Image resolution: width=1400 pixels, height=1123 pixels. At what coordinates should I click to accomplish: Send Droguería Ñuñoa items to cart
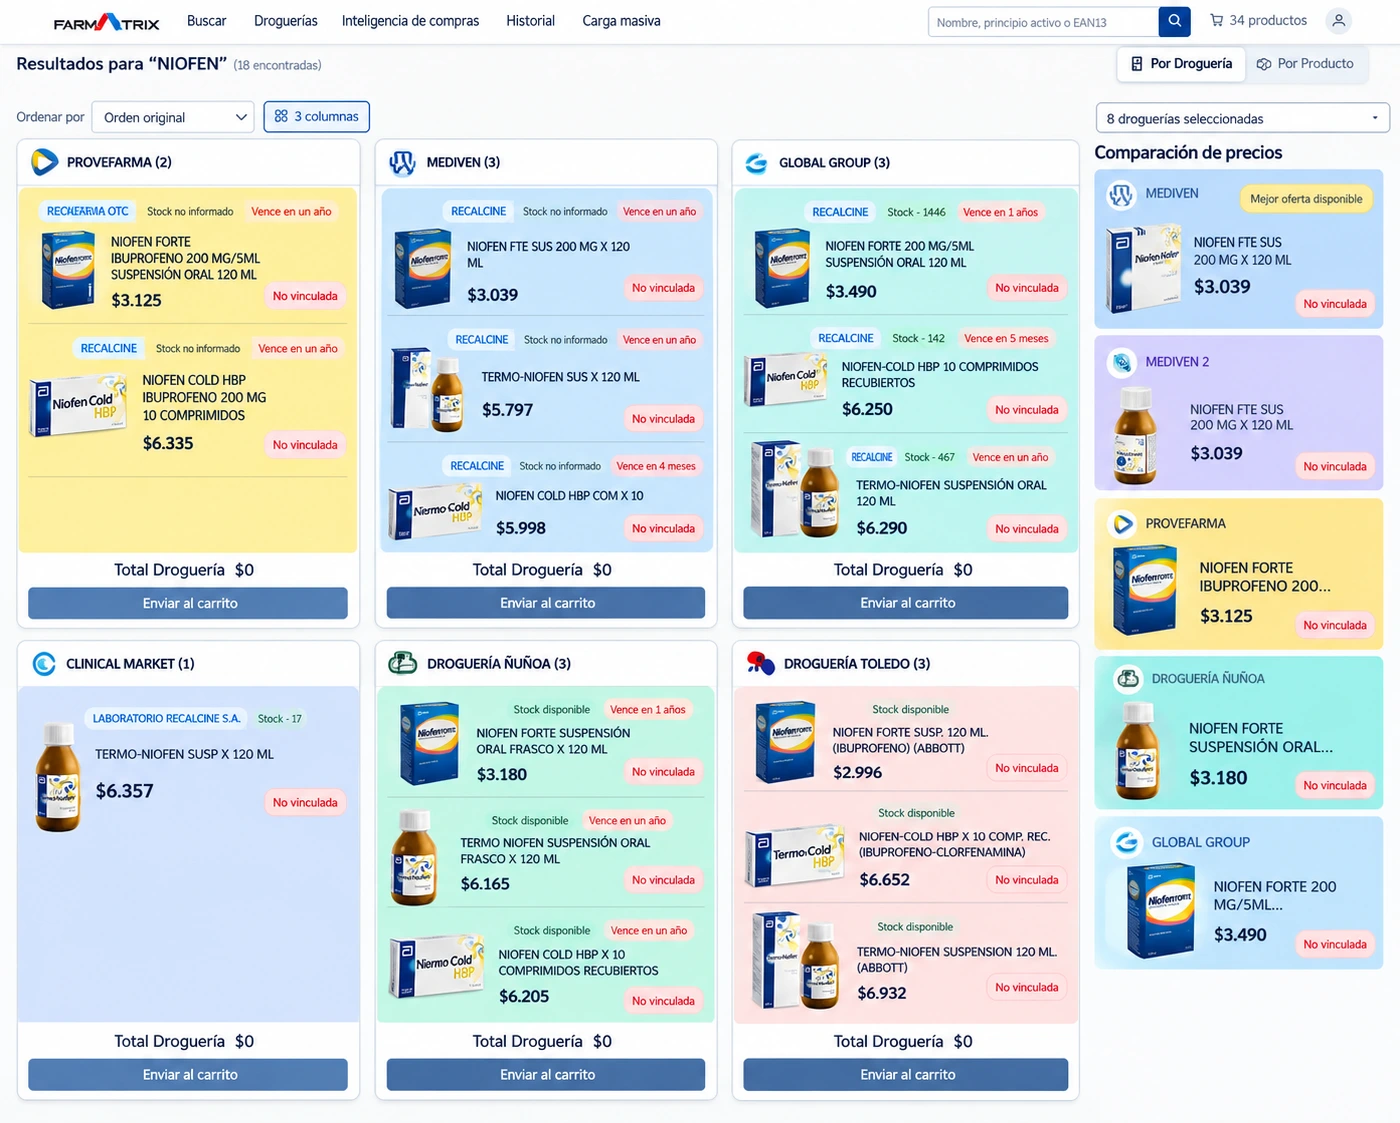[546, 1074]
